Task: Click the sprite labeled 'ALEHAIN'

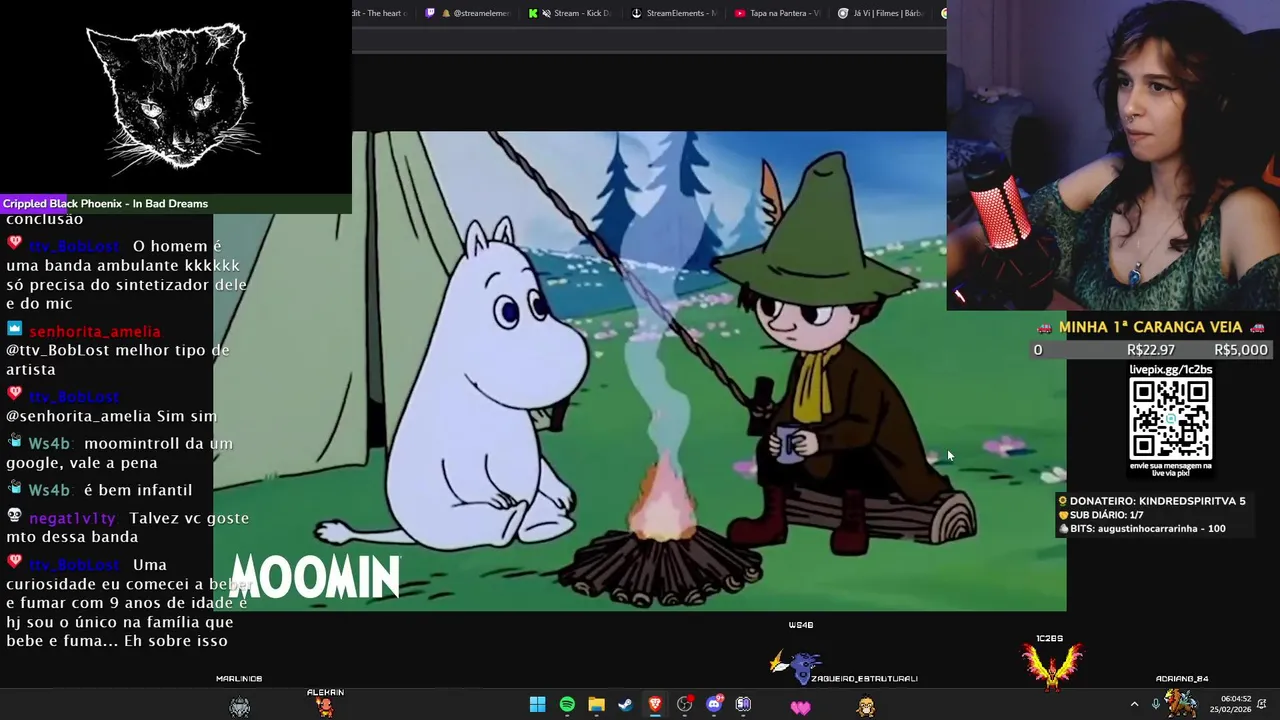Action: [325, 706]
